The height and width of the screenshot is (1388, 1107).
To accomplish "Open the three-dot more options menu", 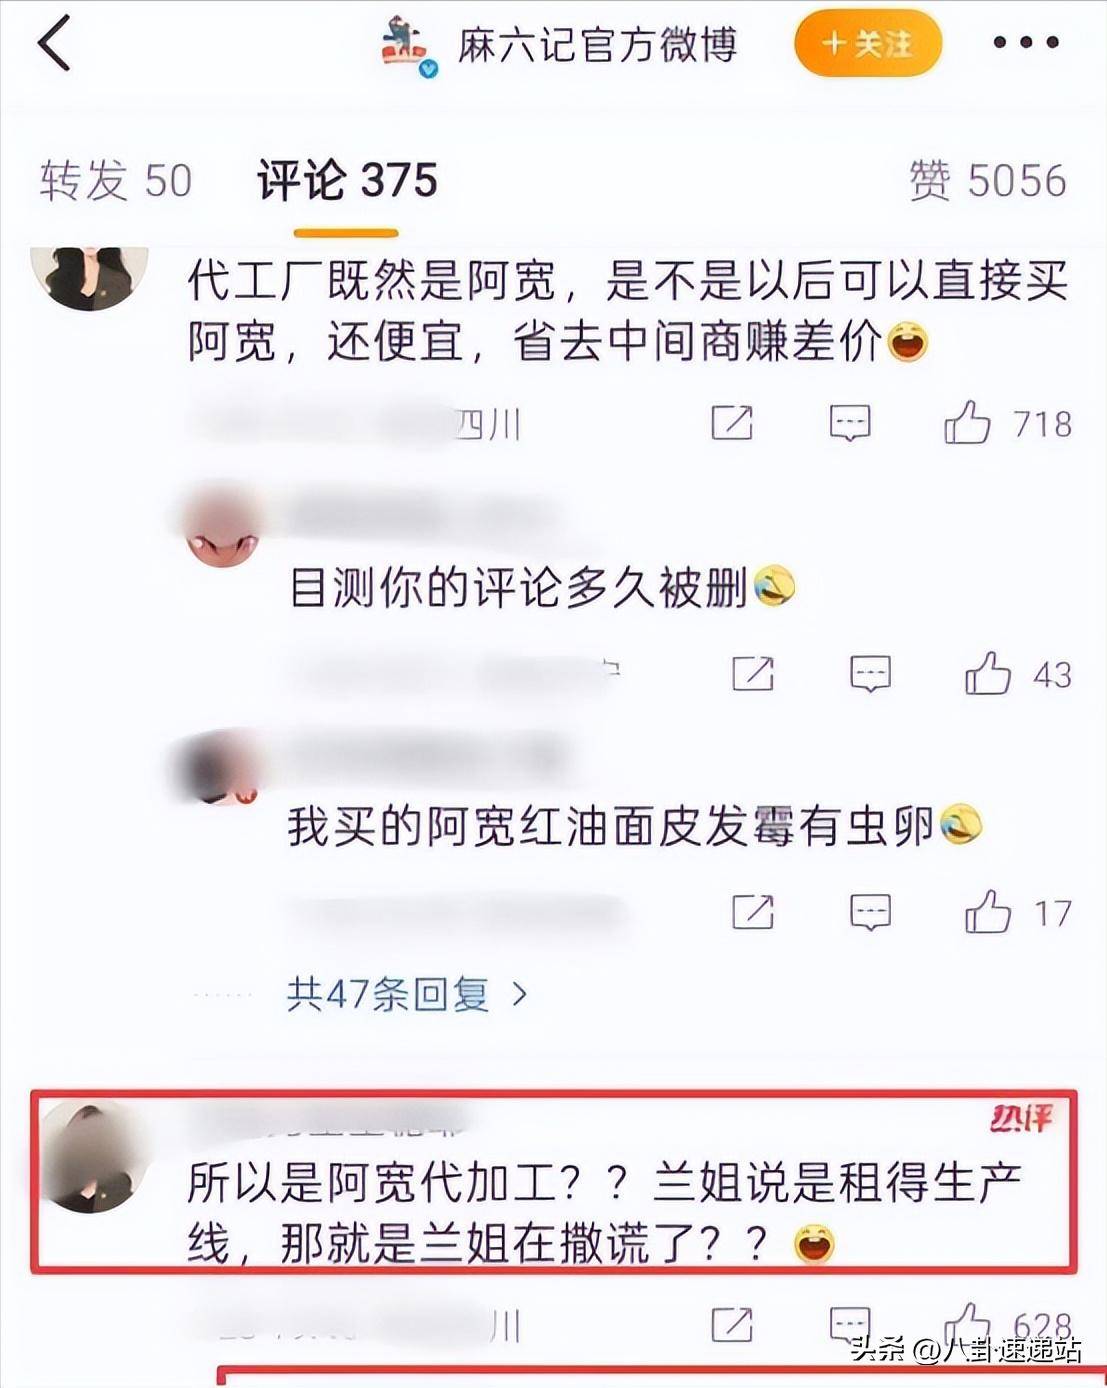I will pos(1025,43).
